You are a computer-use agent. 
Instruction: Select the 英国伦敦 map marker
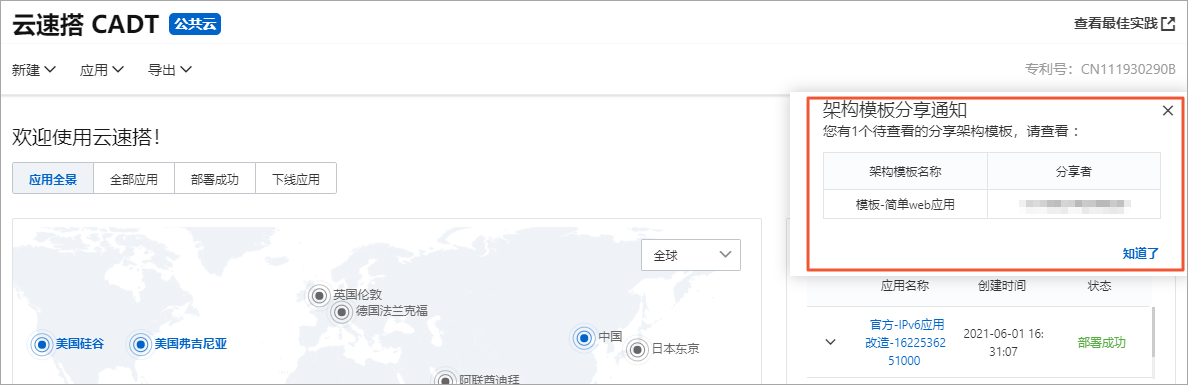tap(319, 295)
